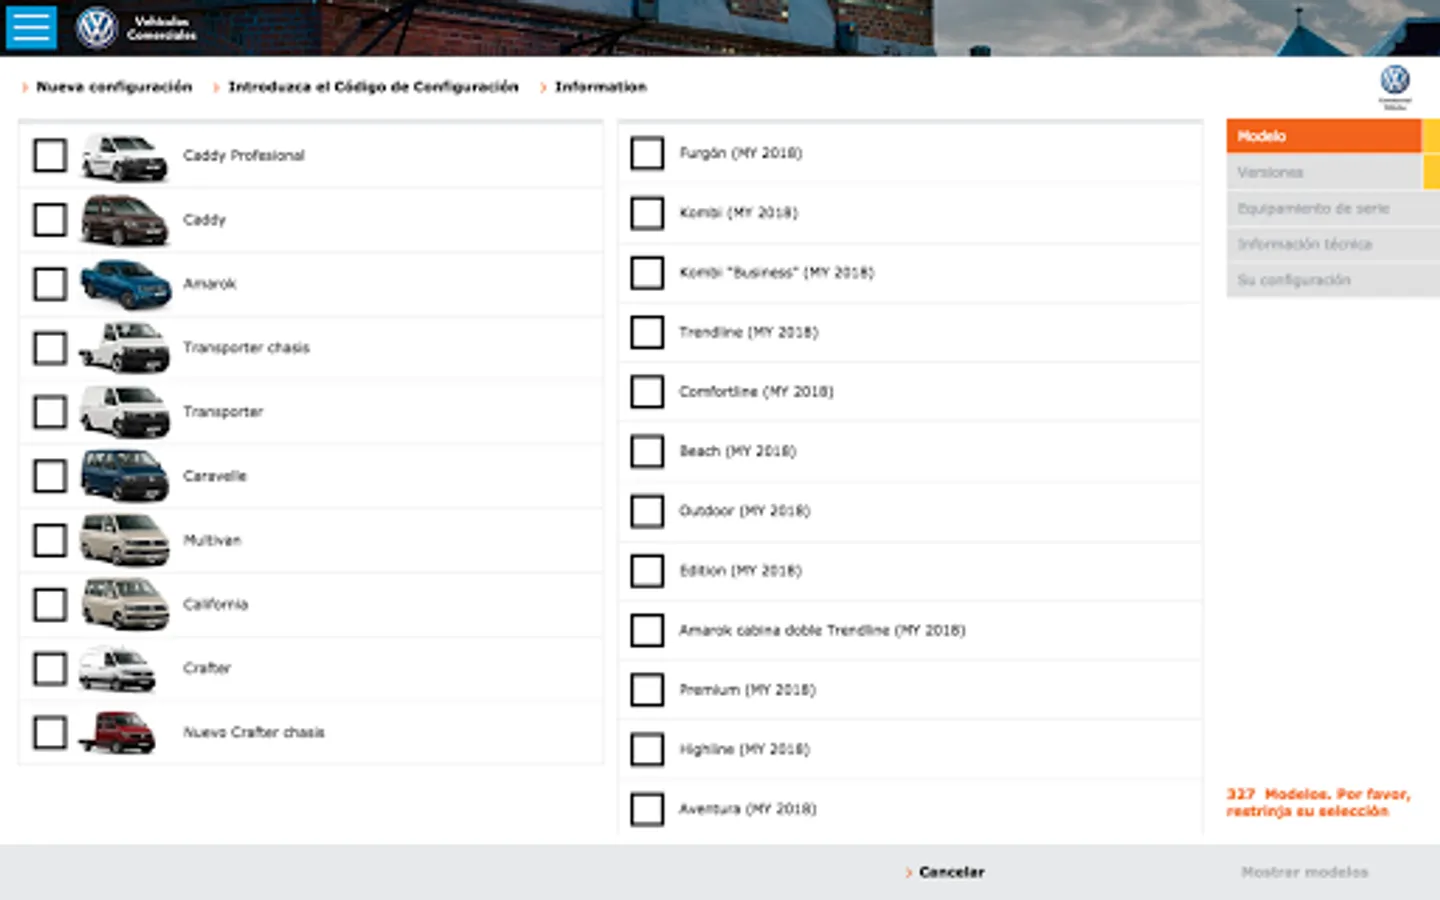
Task: Check Amarok cabina doble Trendline checkbox
Action: click(647, 630)
